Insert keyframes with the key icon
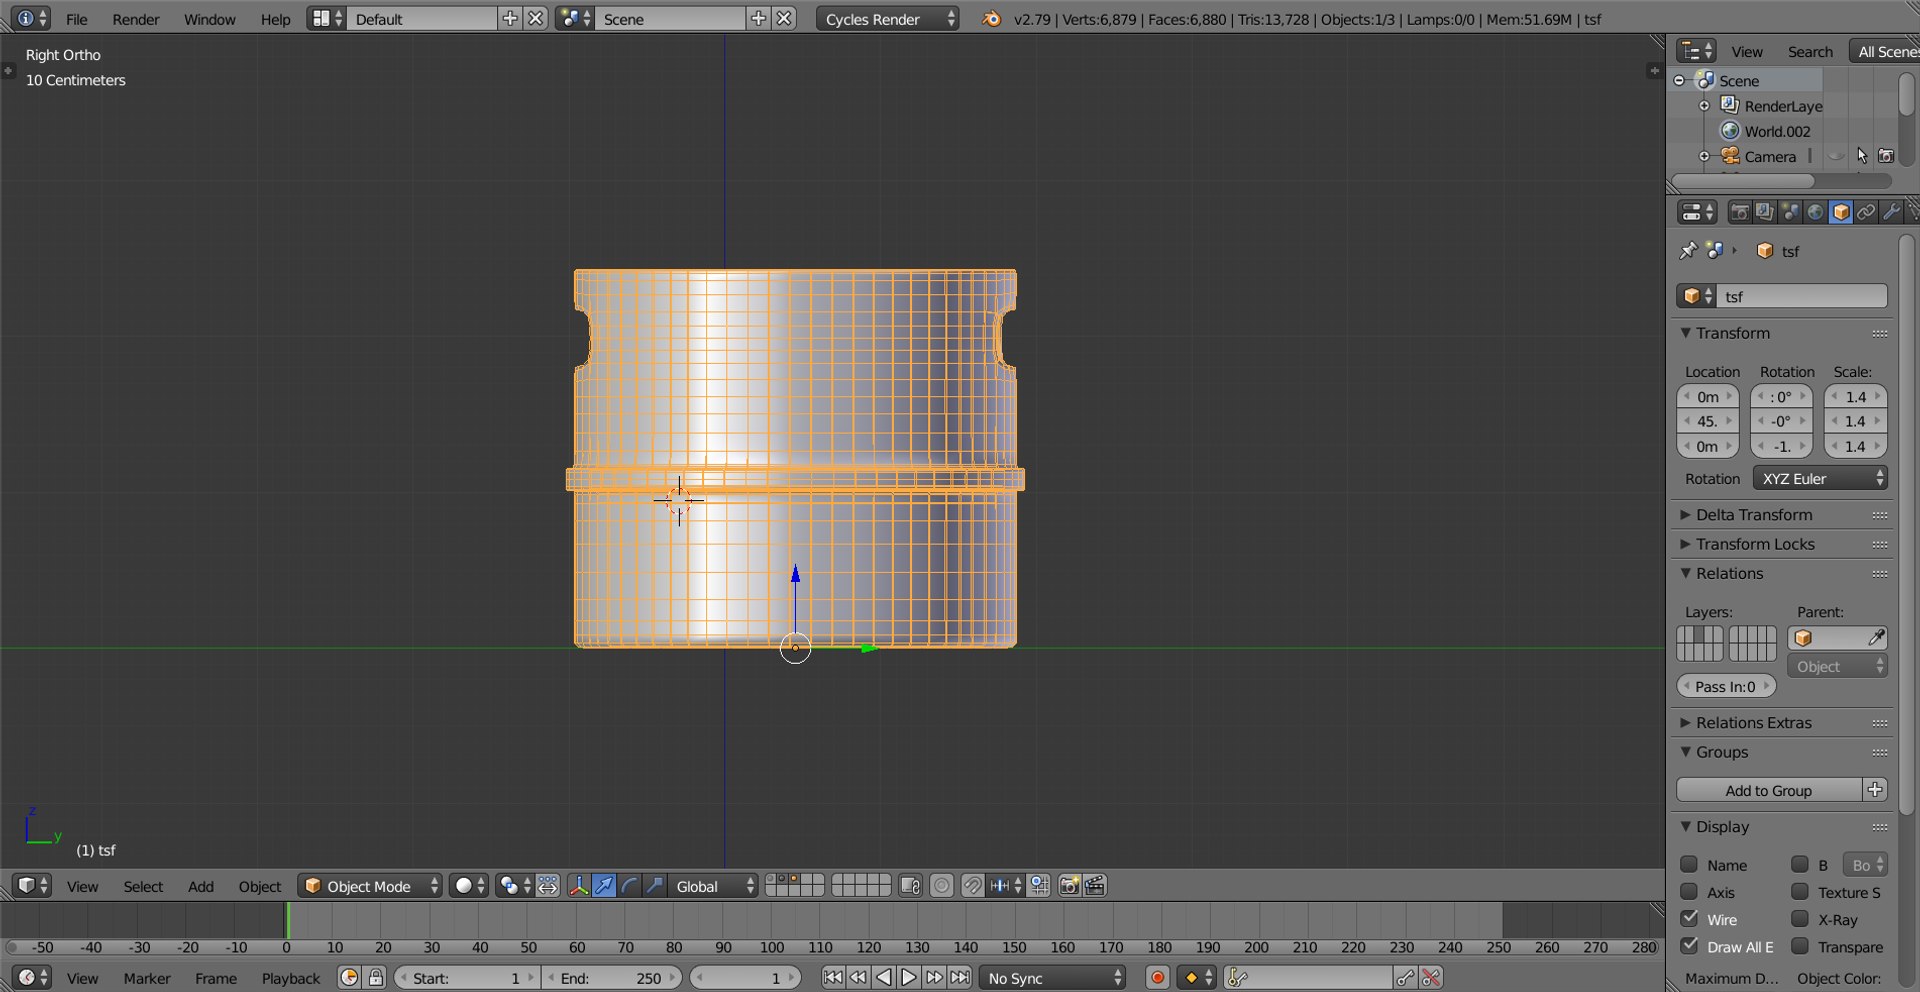This screenshot has width=1920, height=992. (x=1405, y=978)
